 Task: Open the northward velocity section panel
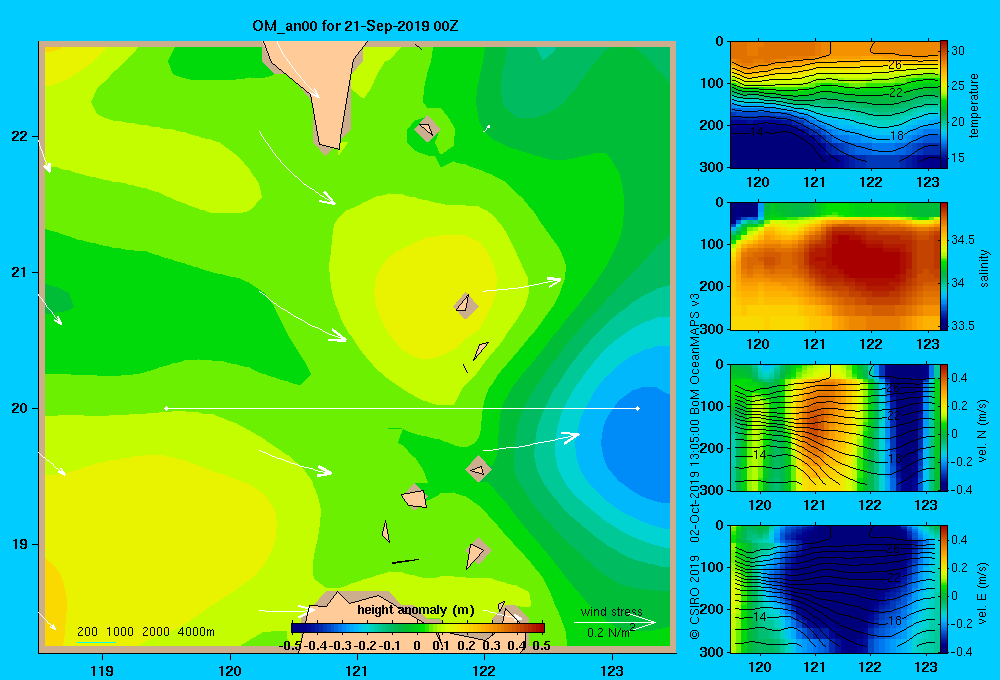(835, 427)
